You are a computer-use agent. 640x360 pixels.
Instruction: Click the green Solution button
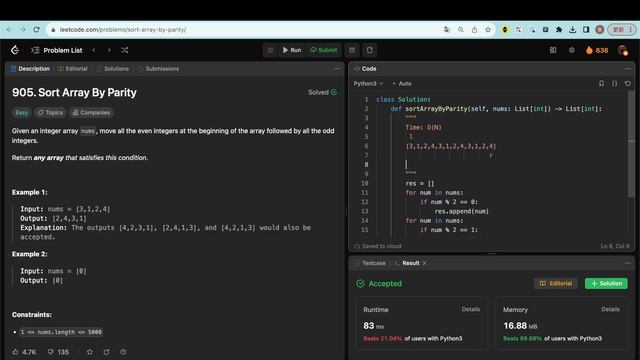606,283
